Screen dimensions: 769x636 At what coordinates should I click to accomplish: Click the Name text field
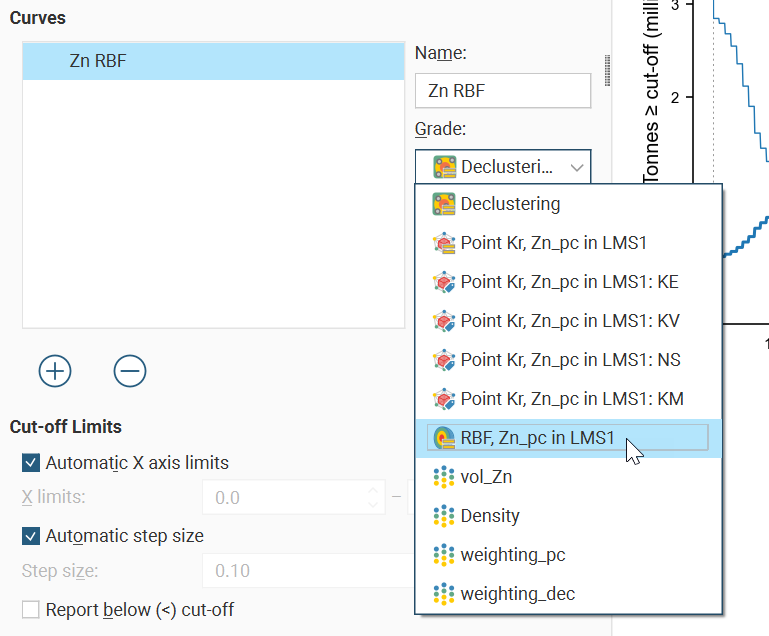(503, 91)
